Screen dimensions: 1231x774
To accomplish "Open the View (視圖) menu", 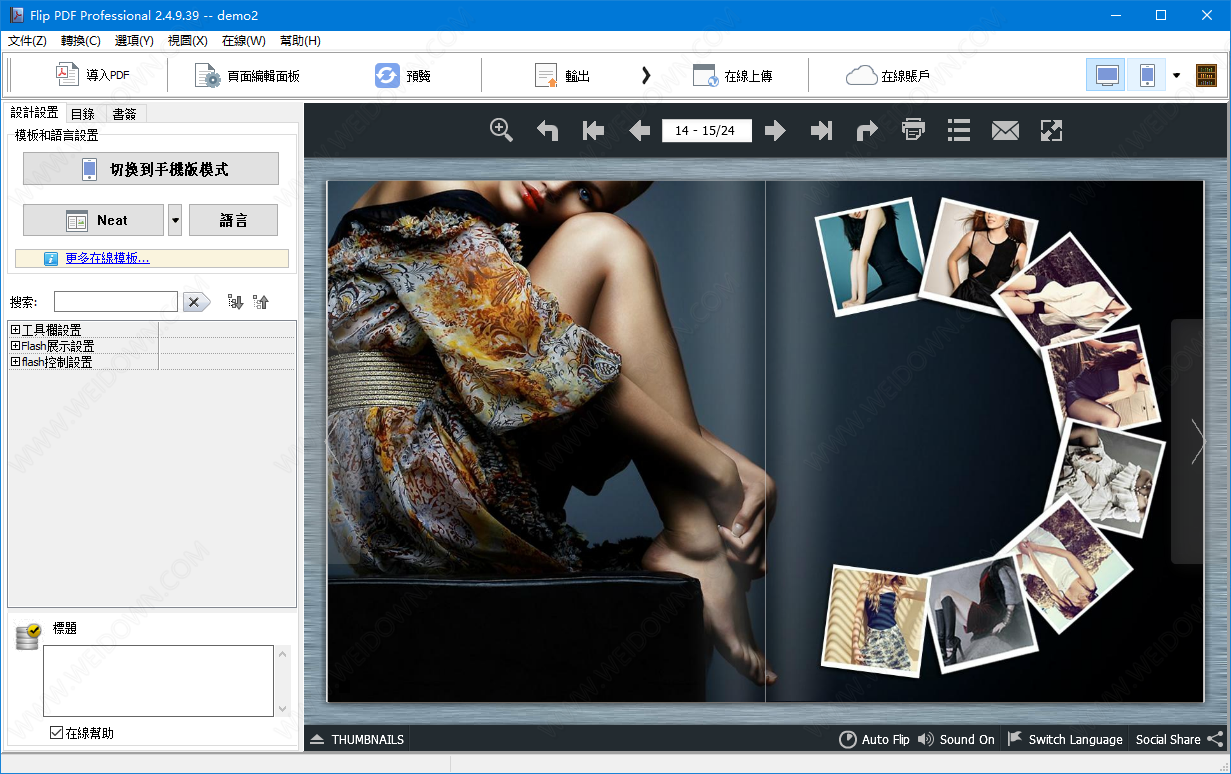I will click(188, 41).
